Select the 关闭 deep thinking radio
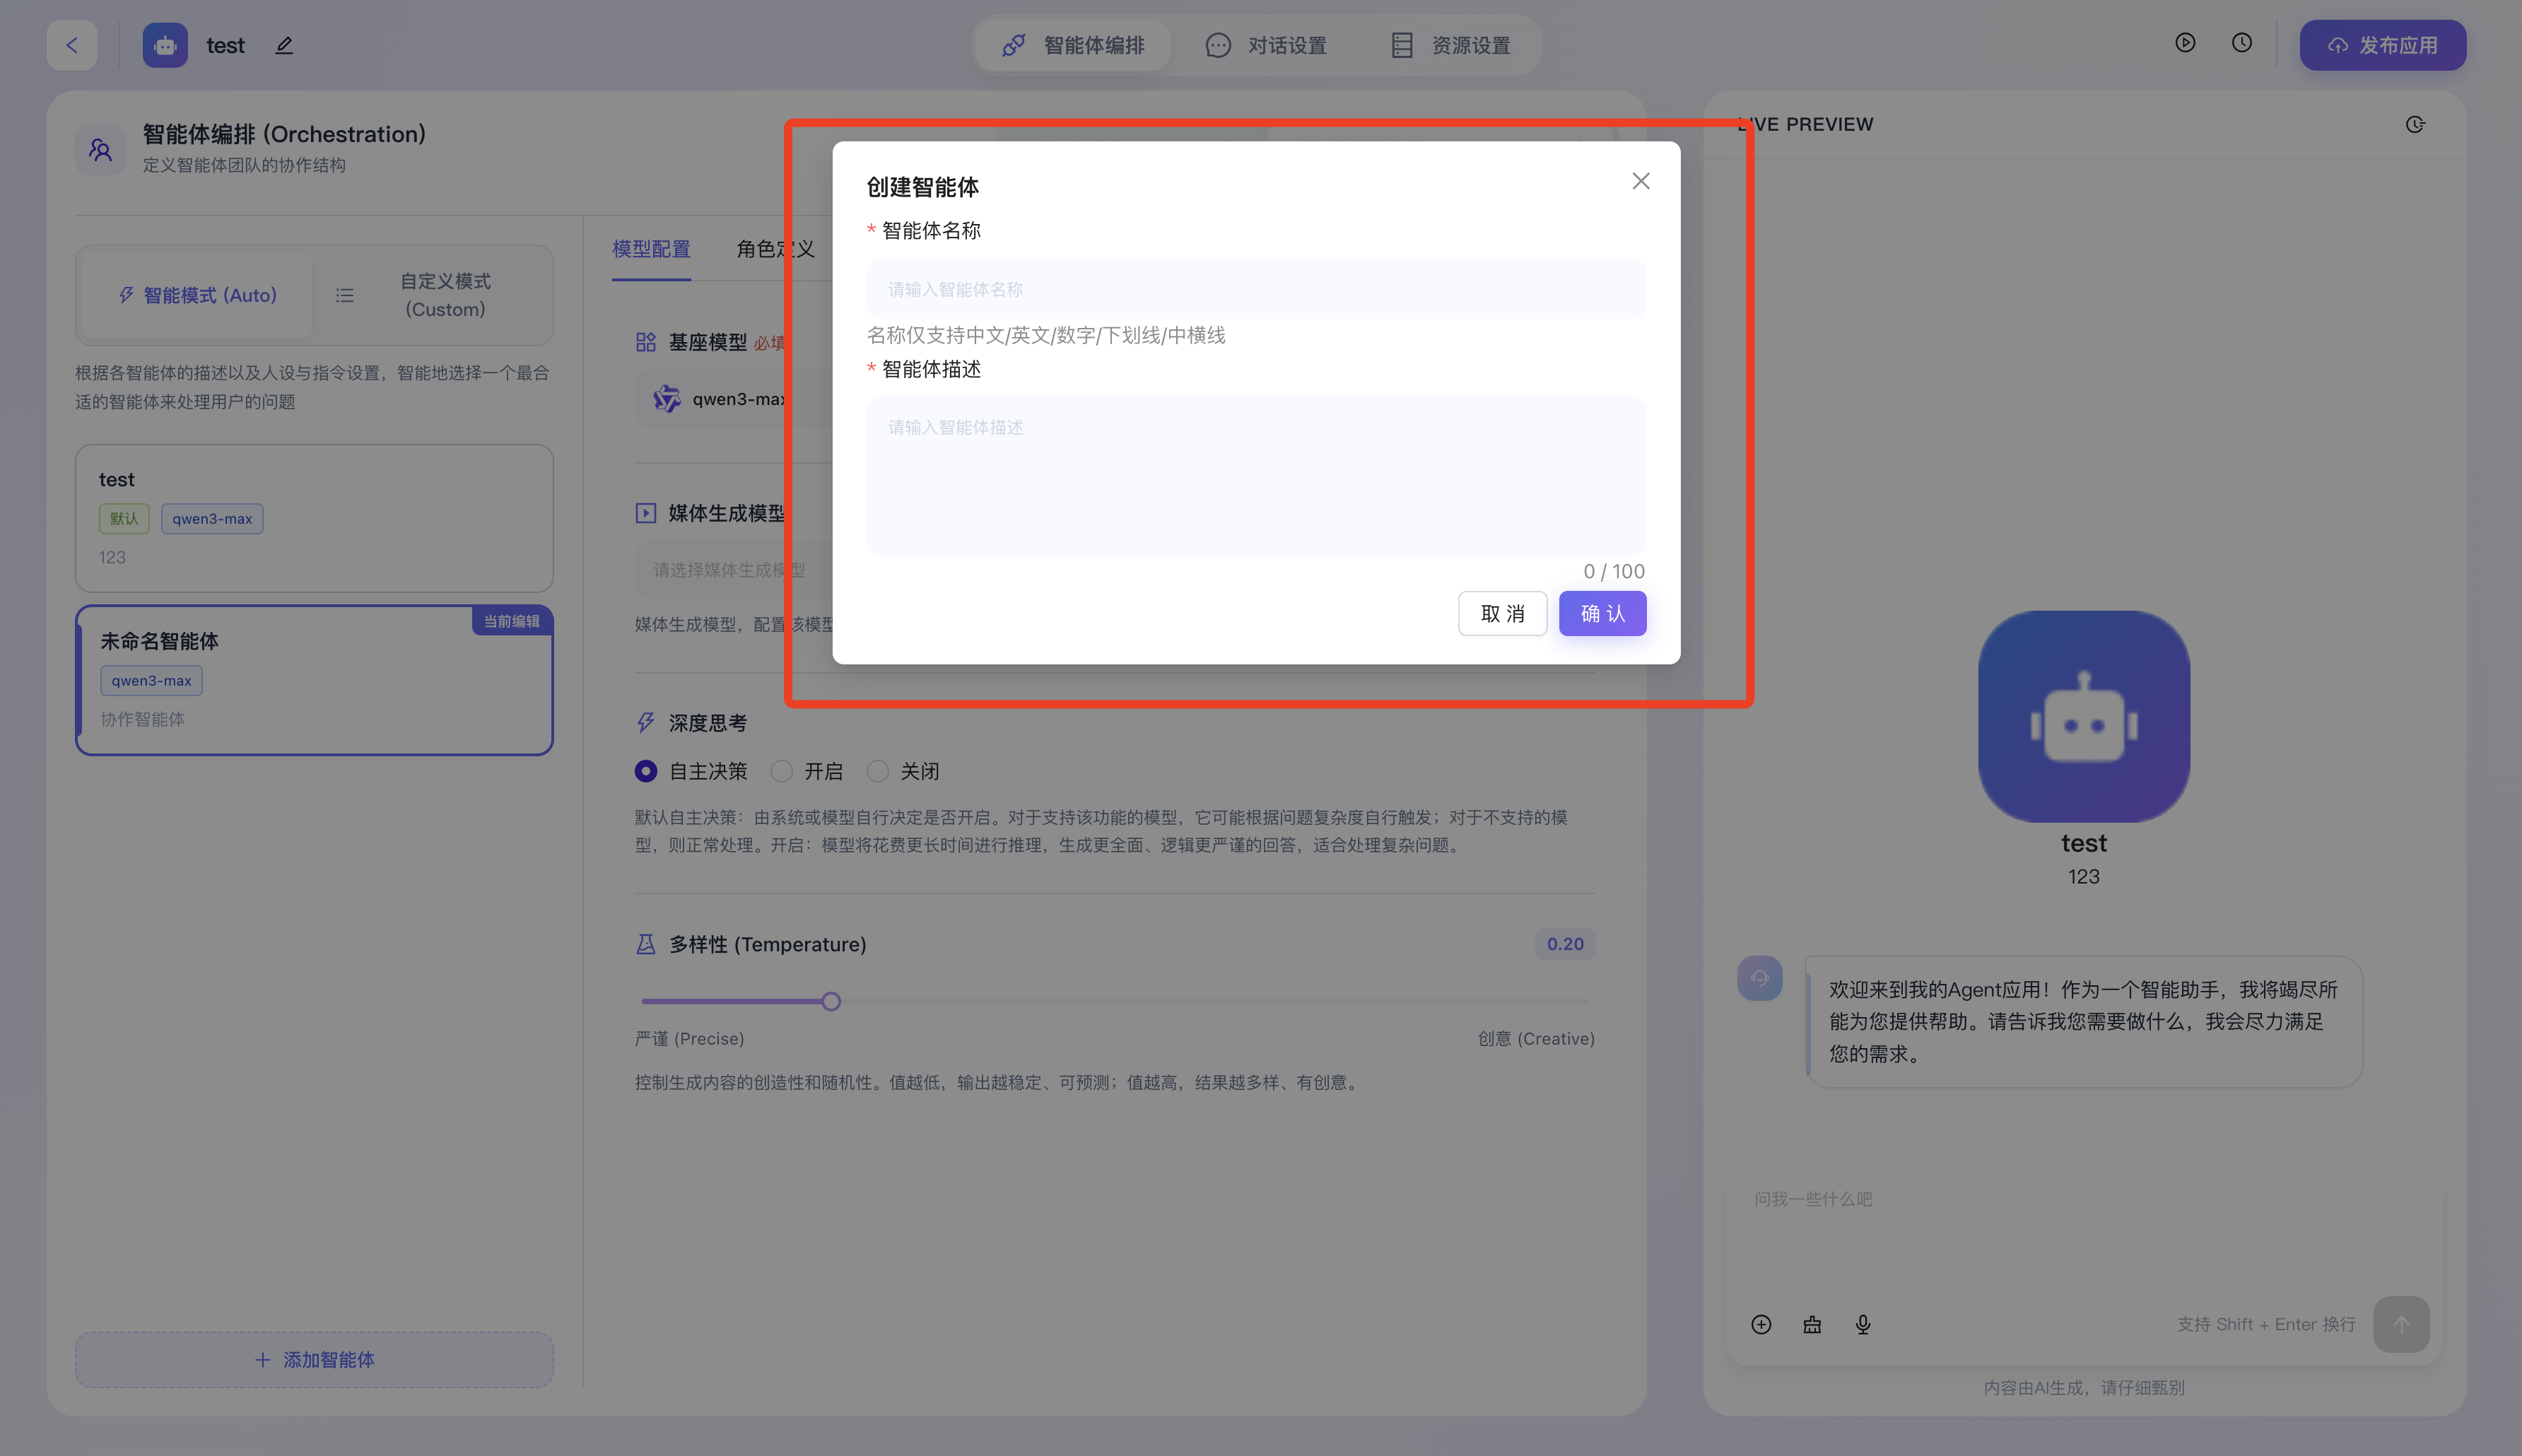The width and height of the screenshot is (2522, 1456). pyautogui.click(x=878, y=771)
